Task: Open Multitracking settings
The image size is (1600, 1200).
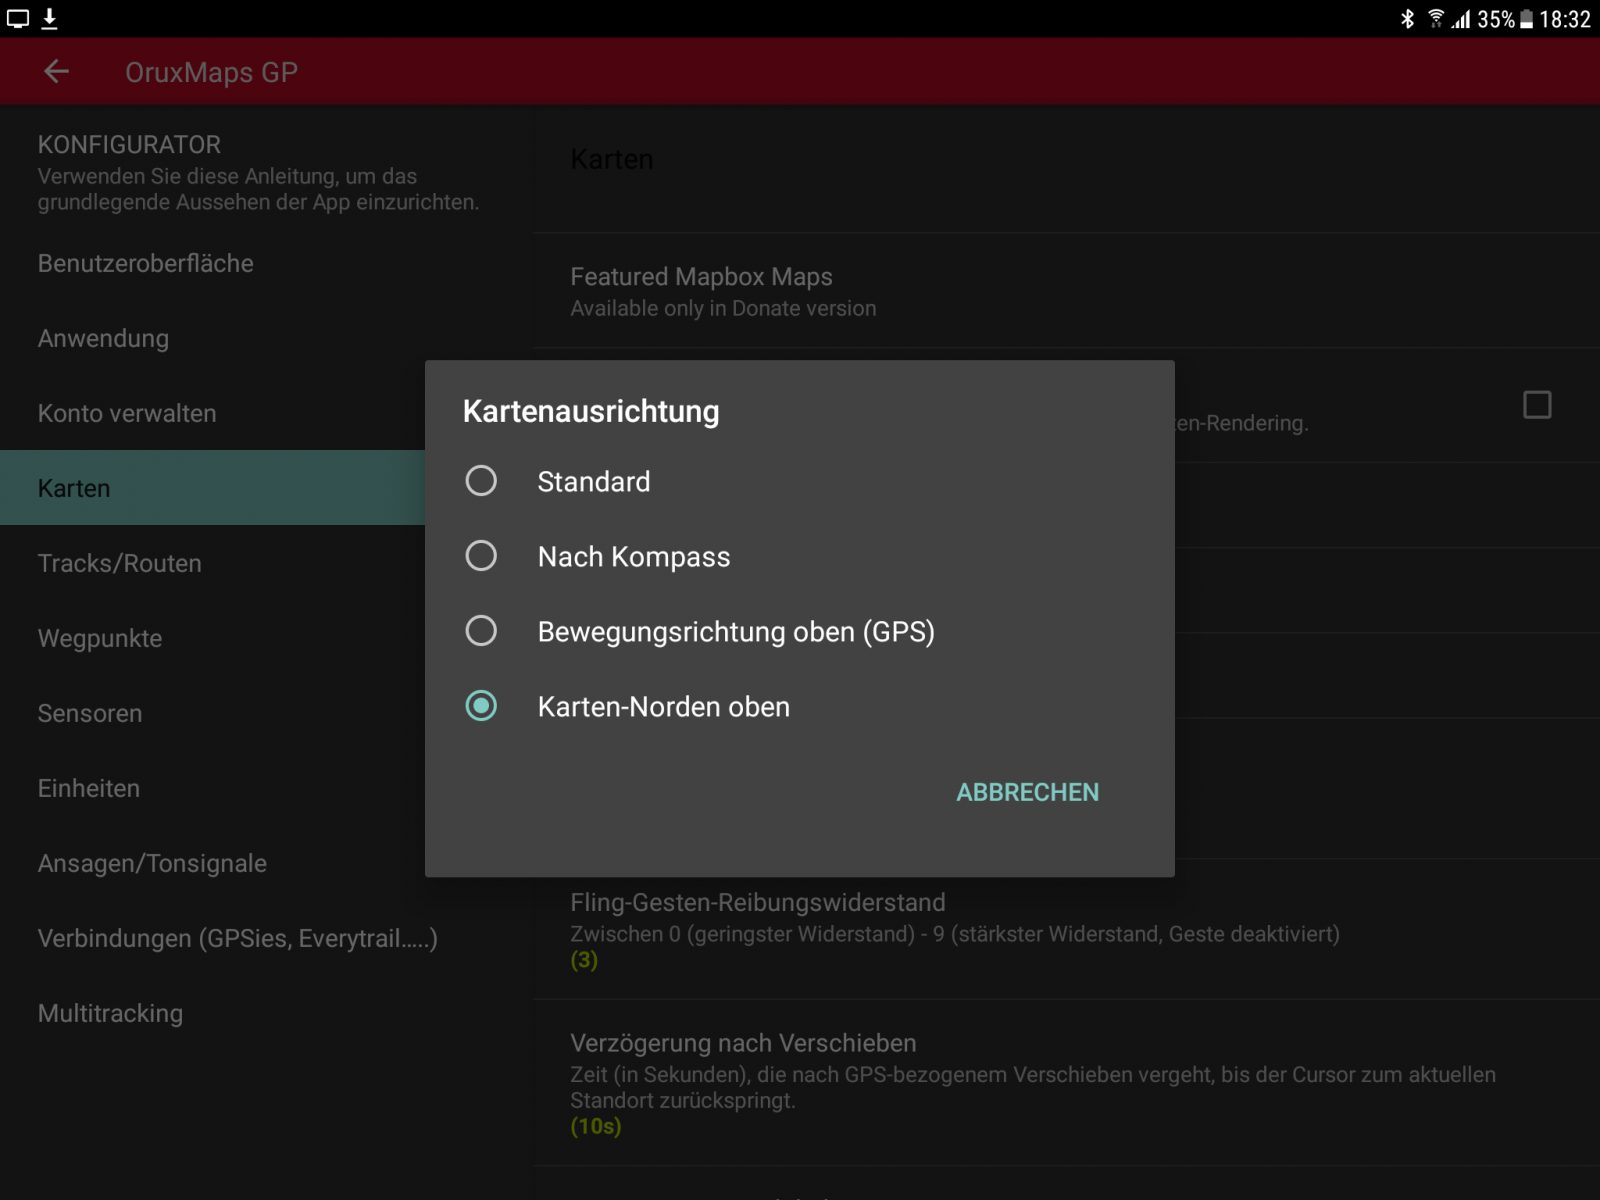Action: 110,1013
